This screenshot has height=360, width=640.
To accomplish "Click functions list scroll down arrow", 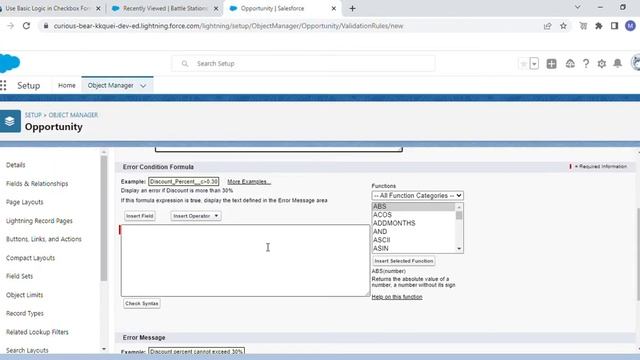I will coord(459,249).
